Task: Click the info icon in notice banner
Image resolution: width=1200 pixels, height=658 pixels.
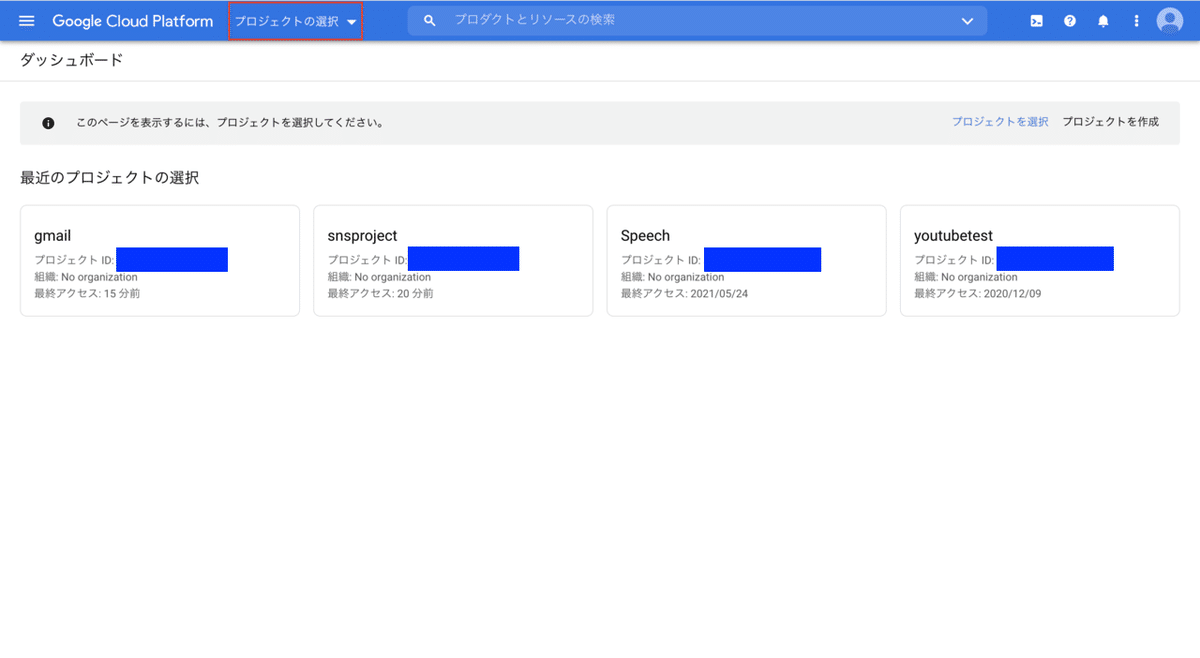Action: click(48, 123)
